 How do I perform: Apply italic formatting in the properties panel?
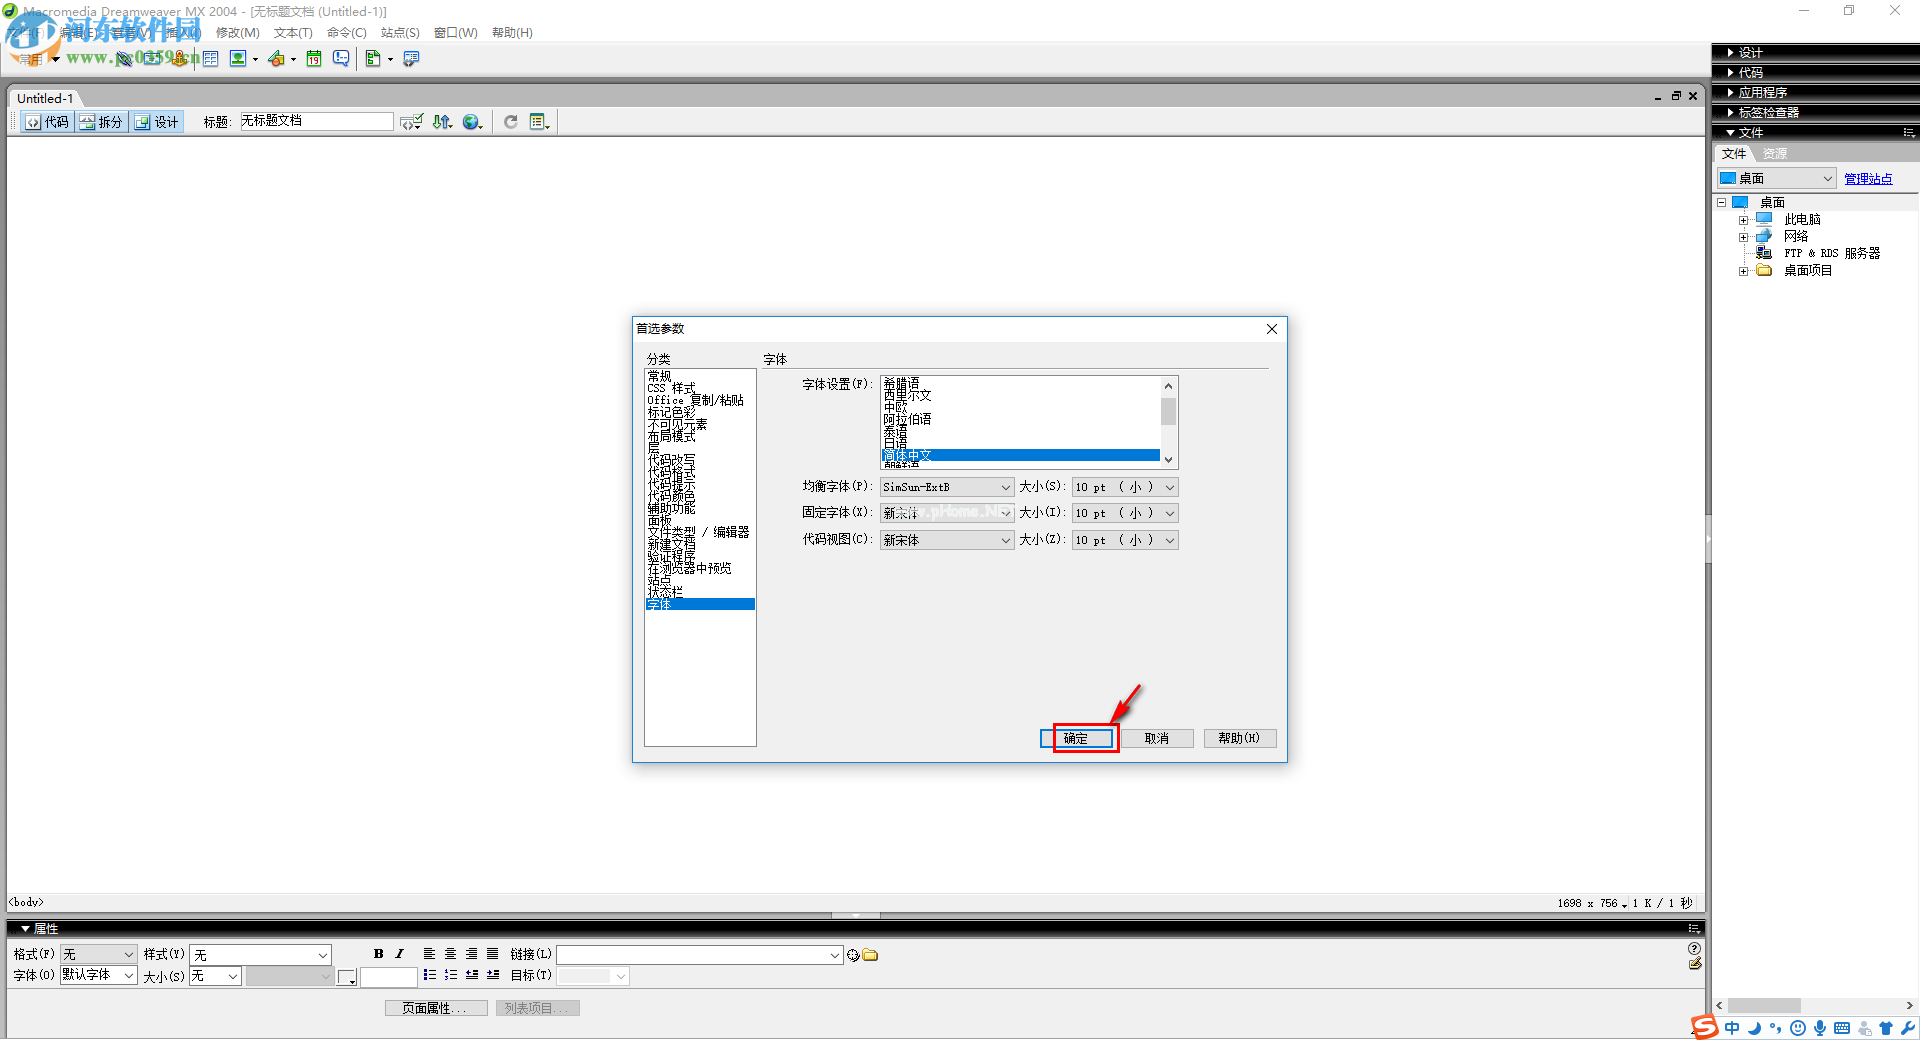[399, 954]
